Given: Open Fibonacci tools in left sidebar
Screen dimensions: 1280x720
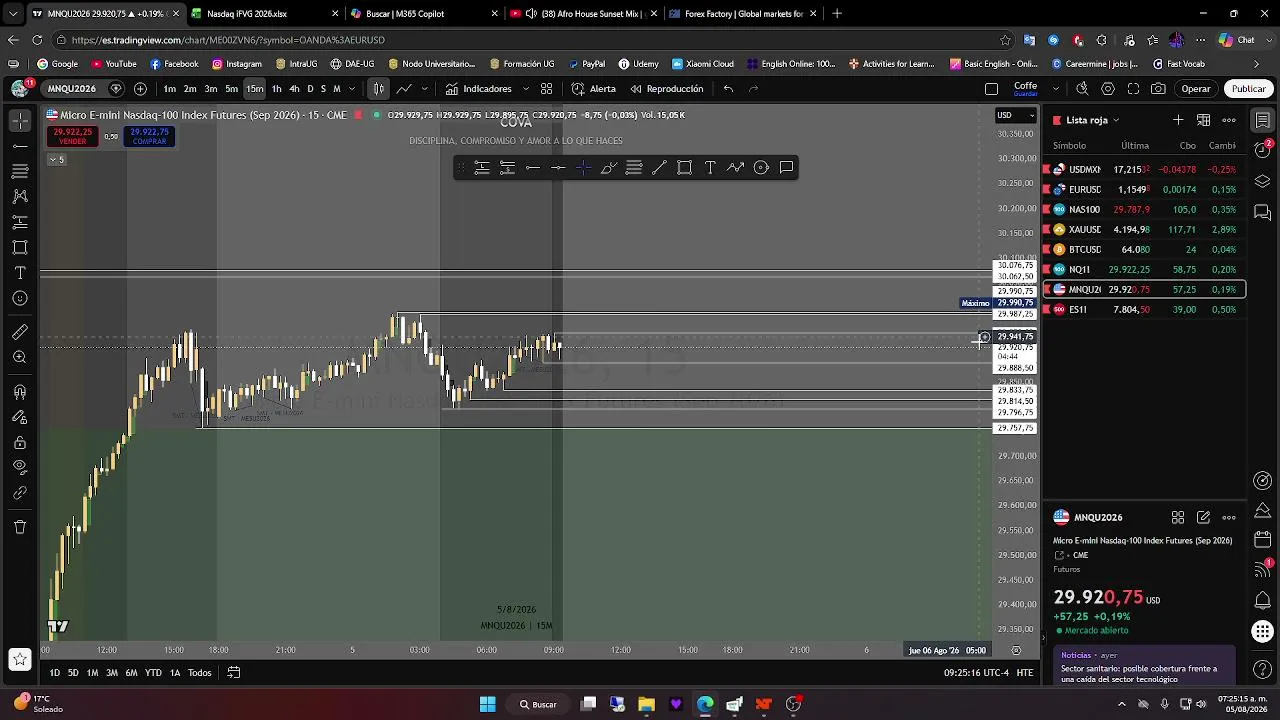Looking at the screenshot, I should tap(20, 171).
